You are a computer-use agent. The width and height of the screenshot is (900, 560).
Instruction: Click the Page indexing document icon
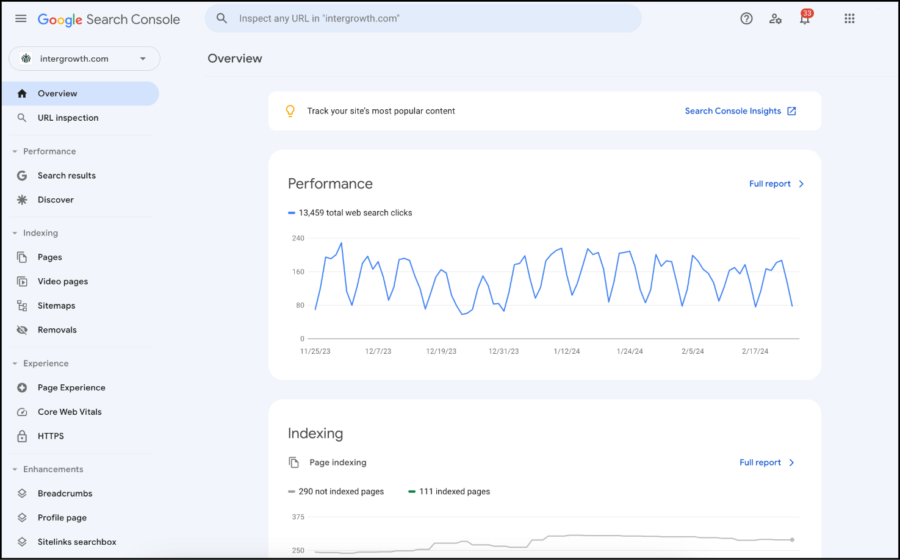294,462
